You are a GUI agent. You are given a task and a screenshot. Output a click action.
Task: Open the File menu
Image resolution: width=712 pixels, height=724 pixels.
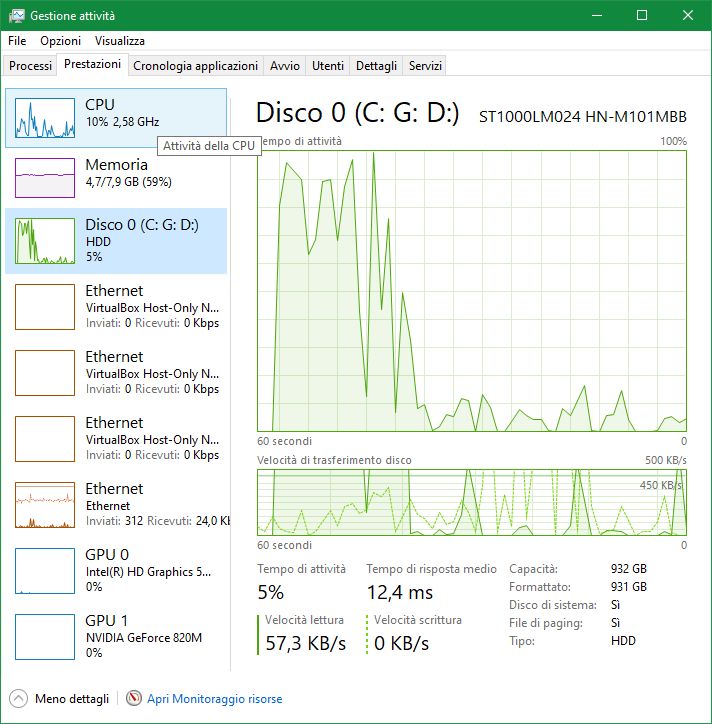pyautogui.click(x=17, y=41)
